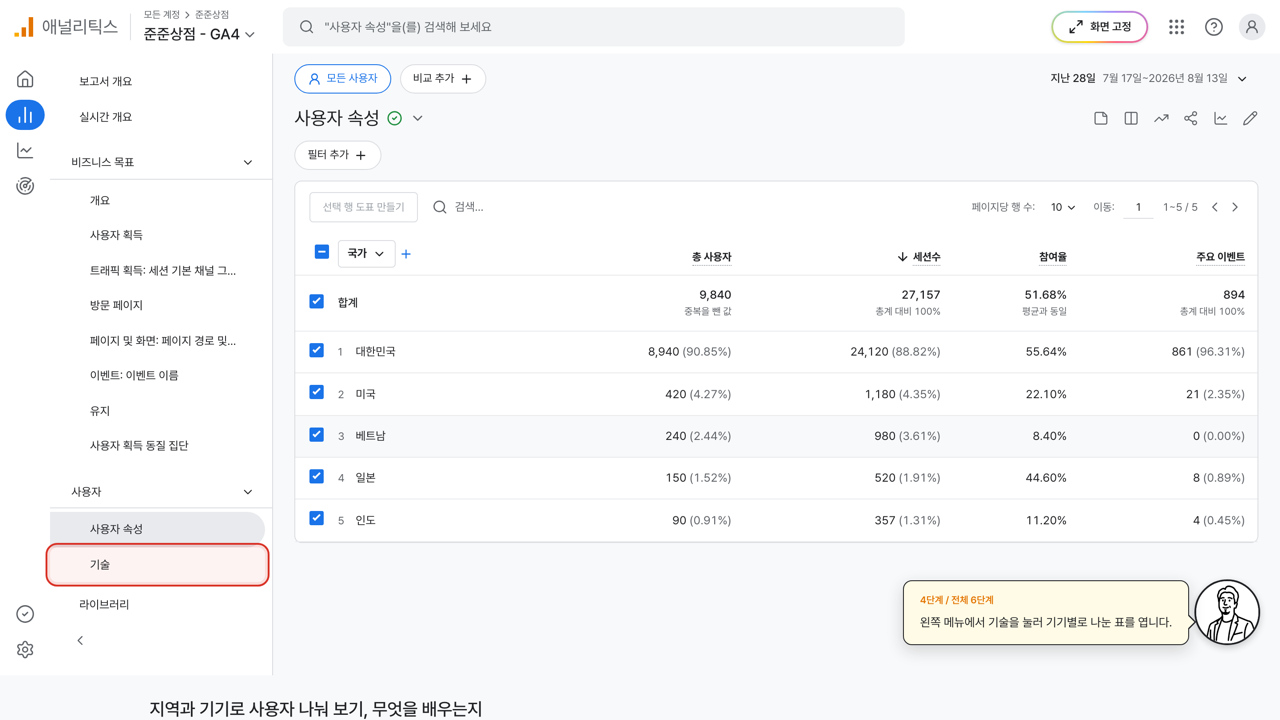Sort by the 총 사용자 column header
The width and height of the screenshot is (1280, 720).
pyautogui.click(x=711, y=257)
